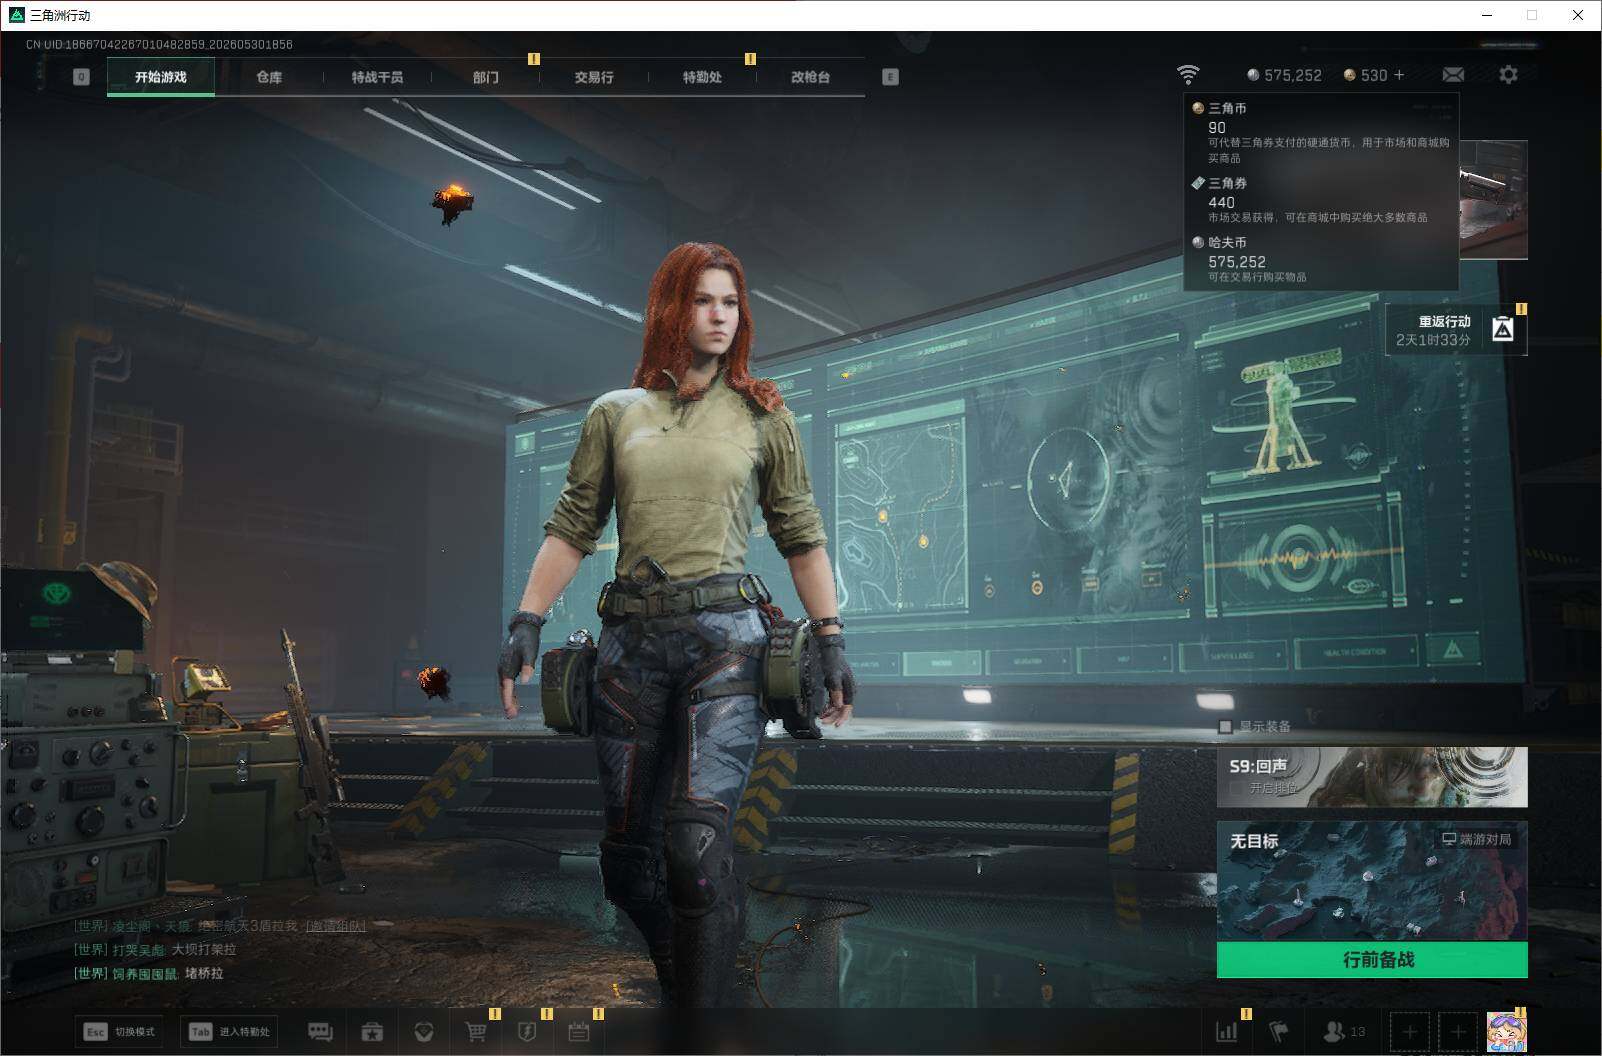Image resolution: width=1602 pixels, height=1056 pixels.
Task: Click the Tab 进入特勤处 button
Action: pyautogui.click(x=229, y=1032)
